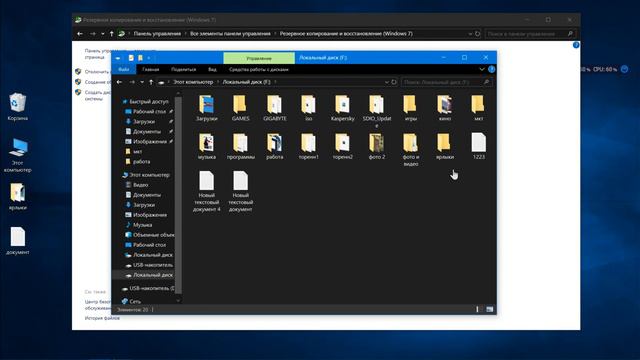The image size is (640, 360).
Task: Select Этот компьютер in navigation pane
Action: click(x=146, y=175)
